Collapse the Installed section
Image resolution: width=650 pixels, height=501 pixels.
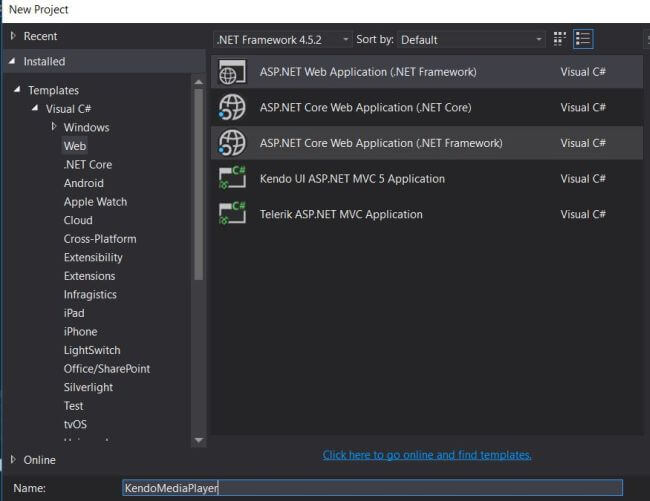[12, 61]
